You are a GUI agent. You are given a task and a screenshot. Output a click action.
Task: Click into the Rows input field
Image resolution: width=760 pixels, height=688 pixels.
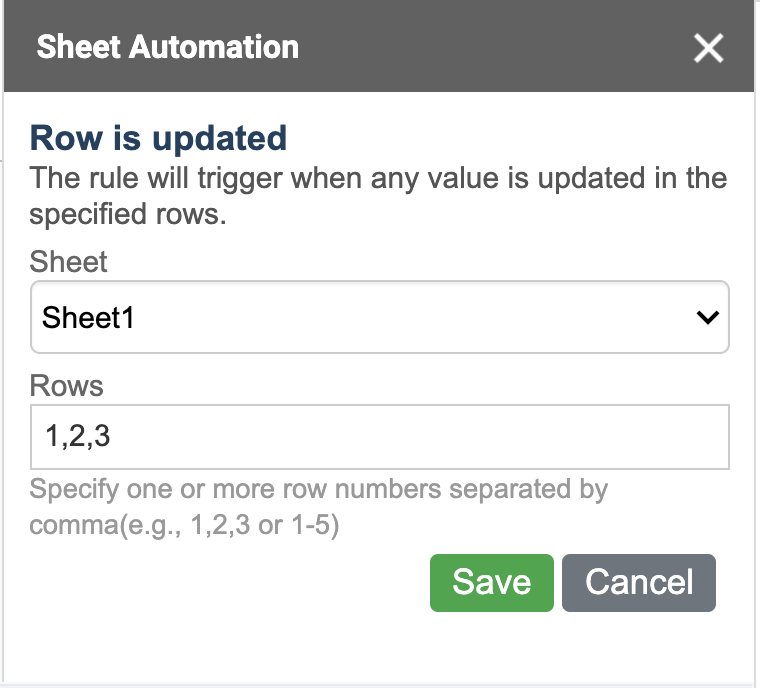point(380,437)
